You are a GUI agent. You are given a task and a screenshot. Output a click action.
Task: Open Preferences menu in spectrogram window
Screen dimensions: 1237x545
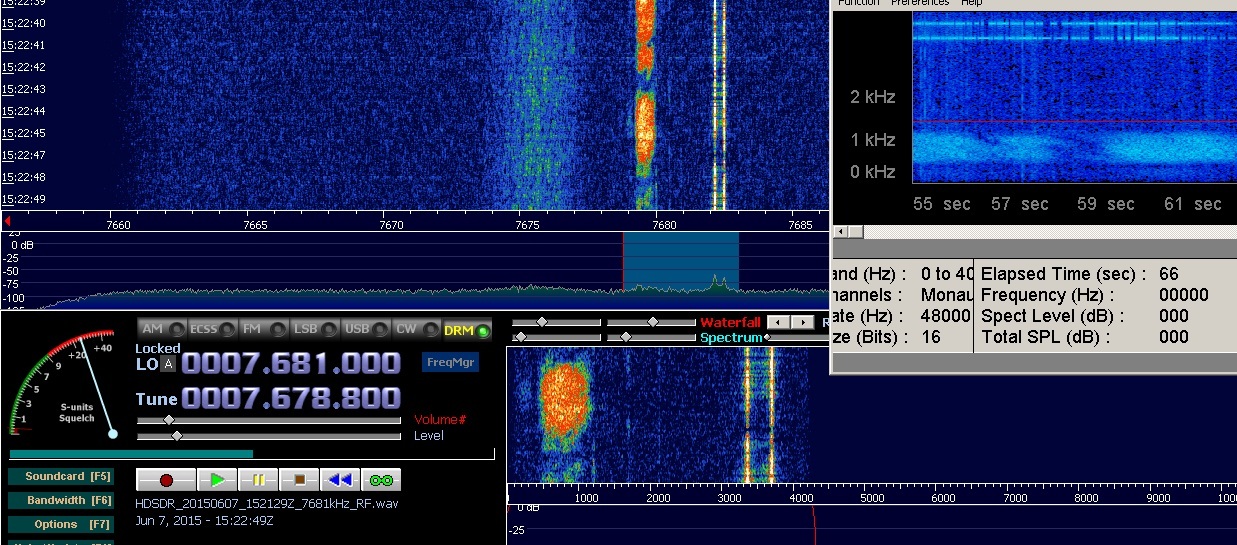click(920, 3)
